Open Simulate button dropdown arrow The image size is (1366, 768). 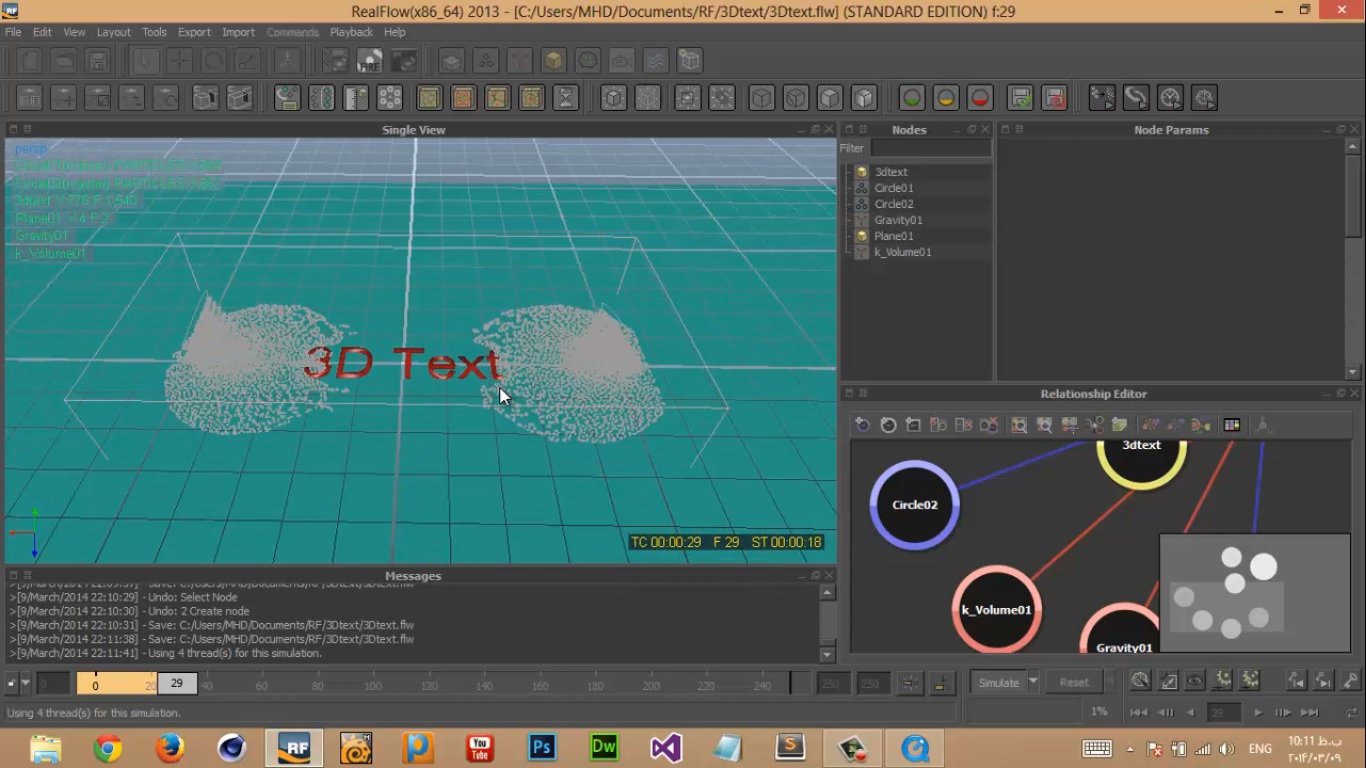[x=1033, y=682]
